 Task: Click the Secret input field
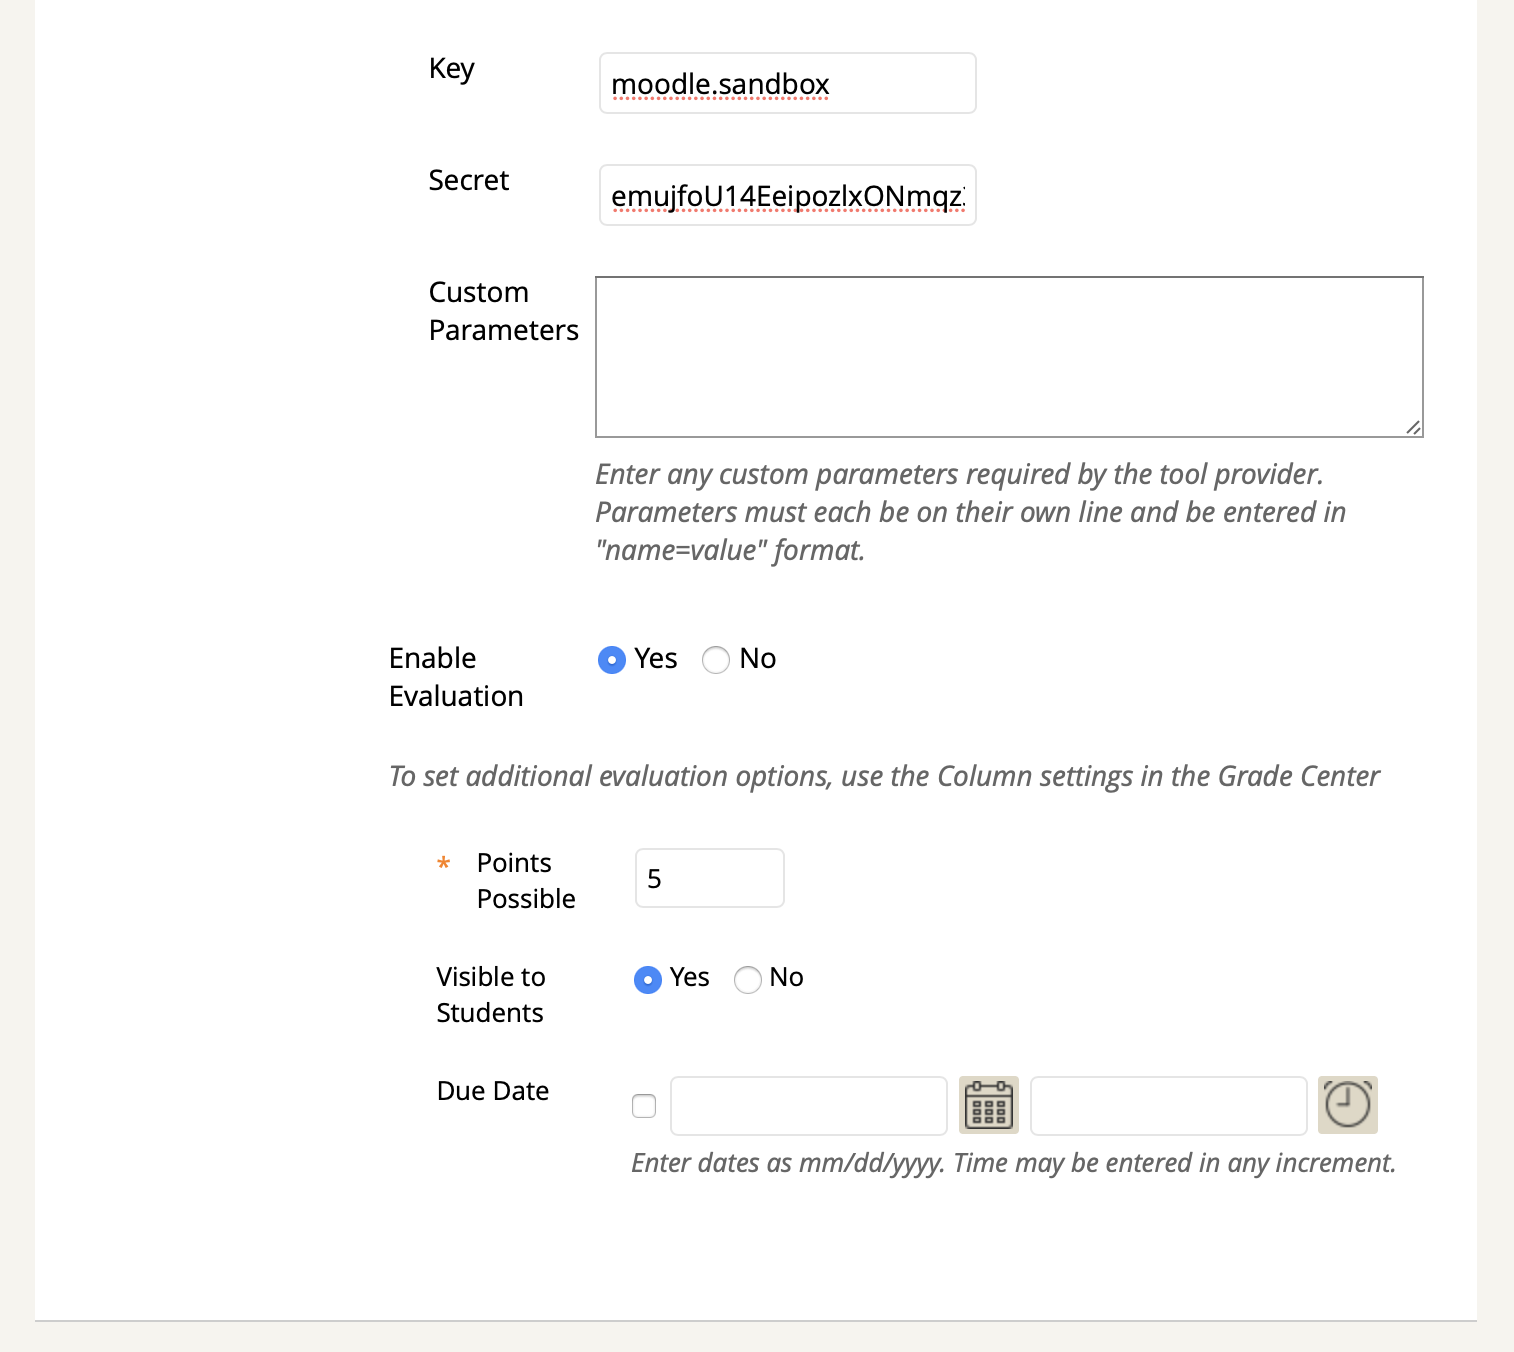click(x=788, y=195)
